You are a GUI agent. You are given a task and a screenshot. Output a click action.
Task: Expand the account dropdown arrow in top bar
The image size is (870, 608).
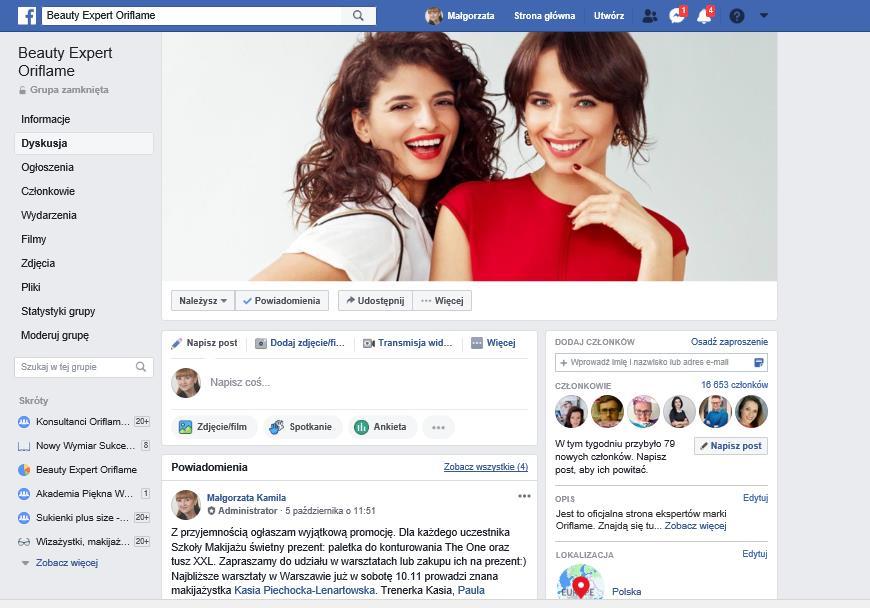(763, 16)
